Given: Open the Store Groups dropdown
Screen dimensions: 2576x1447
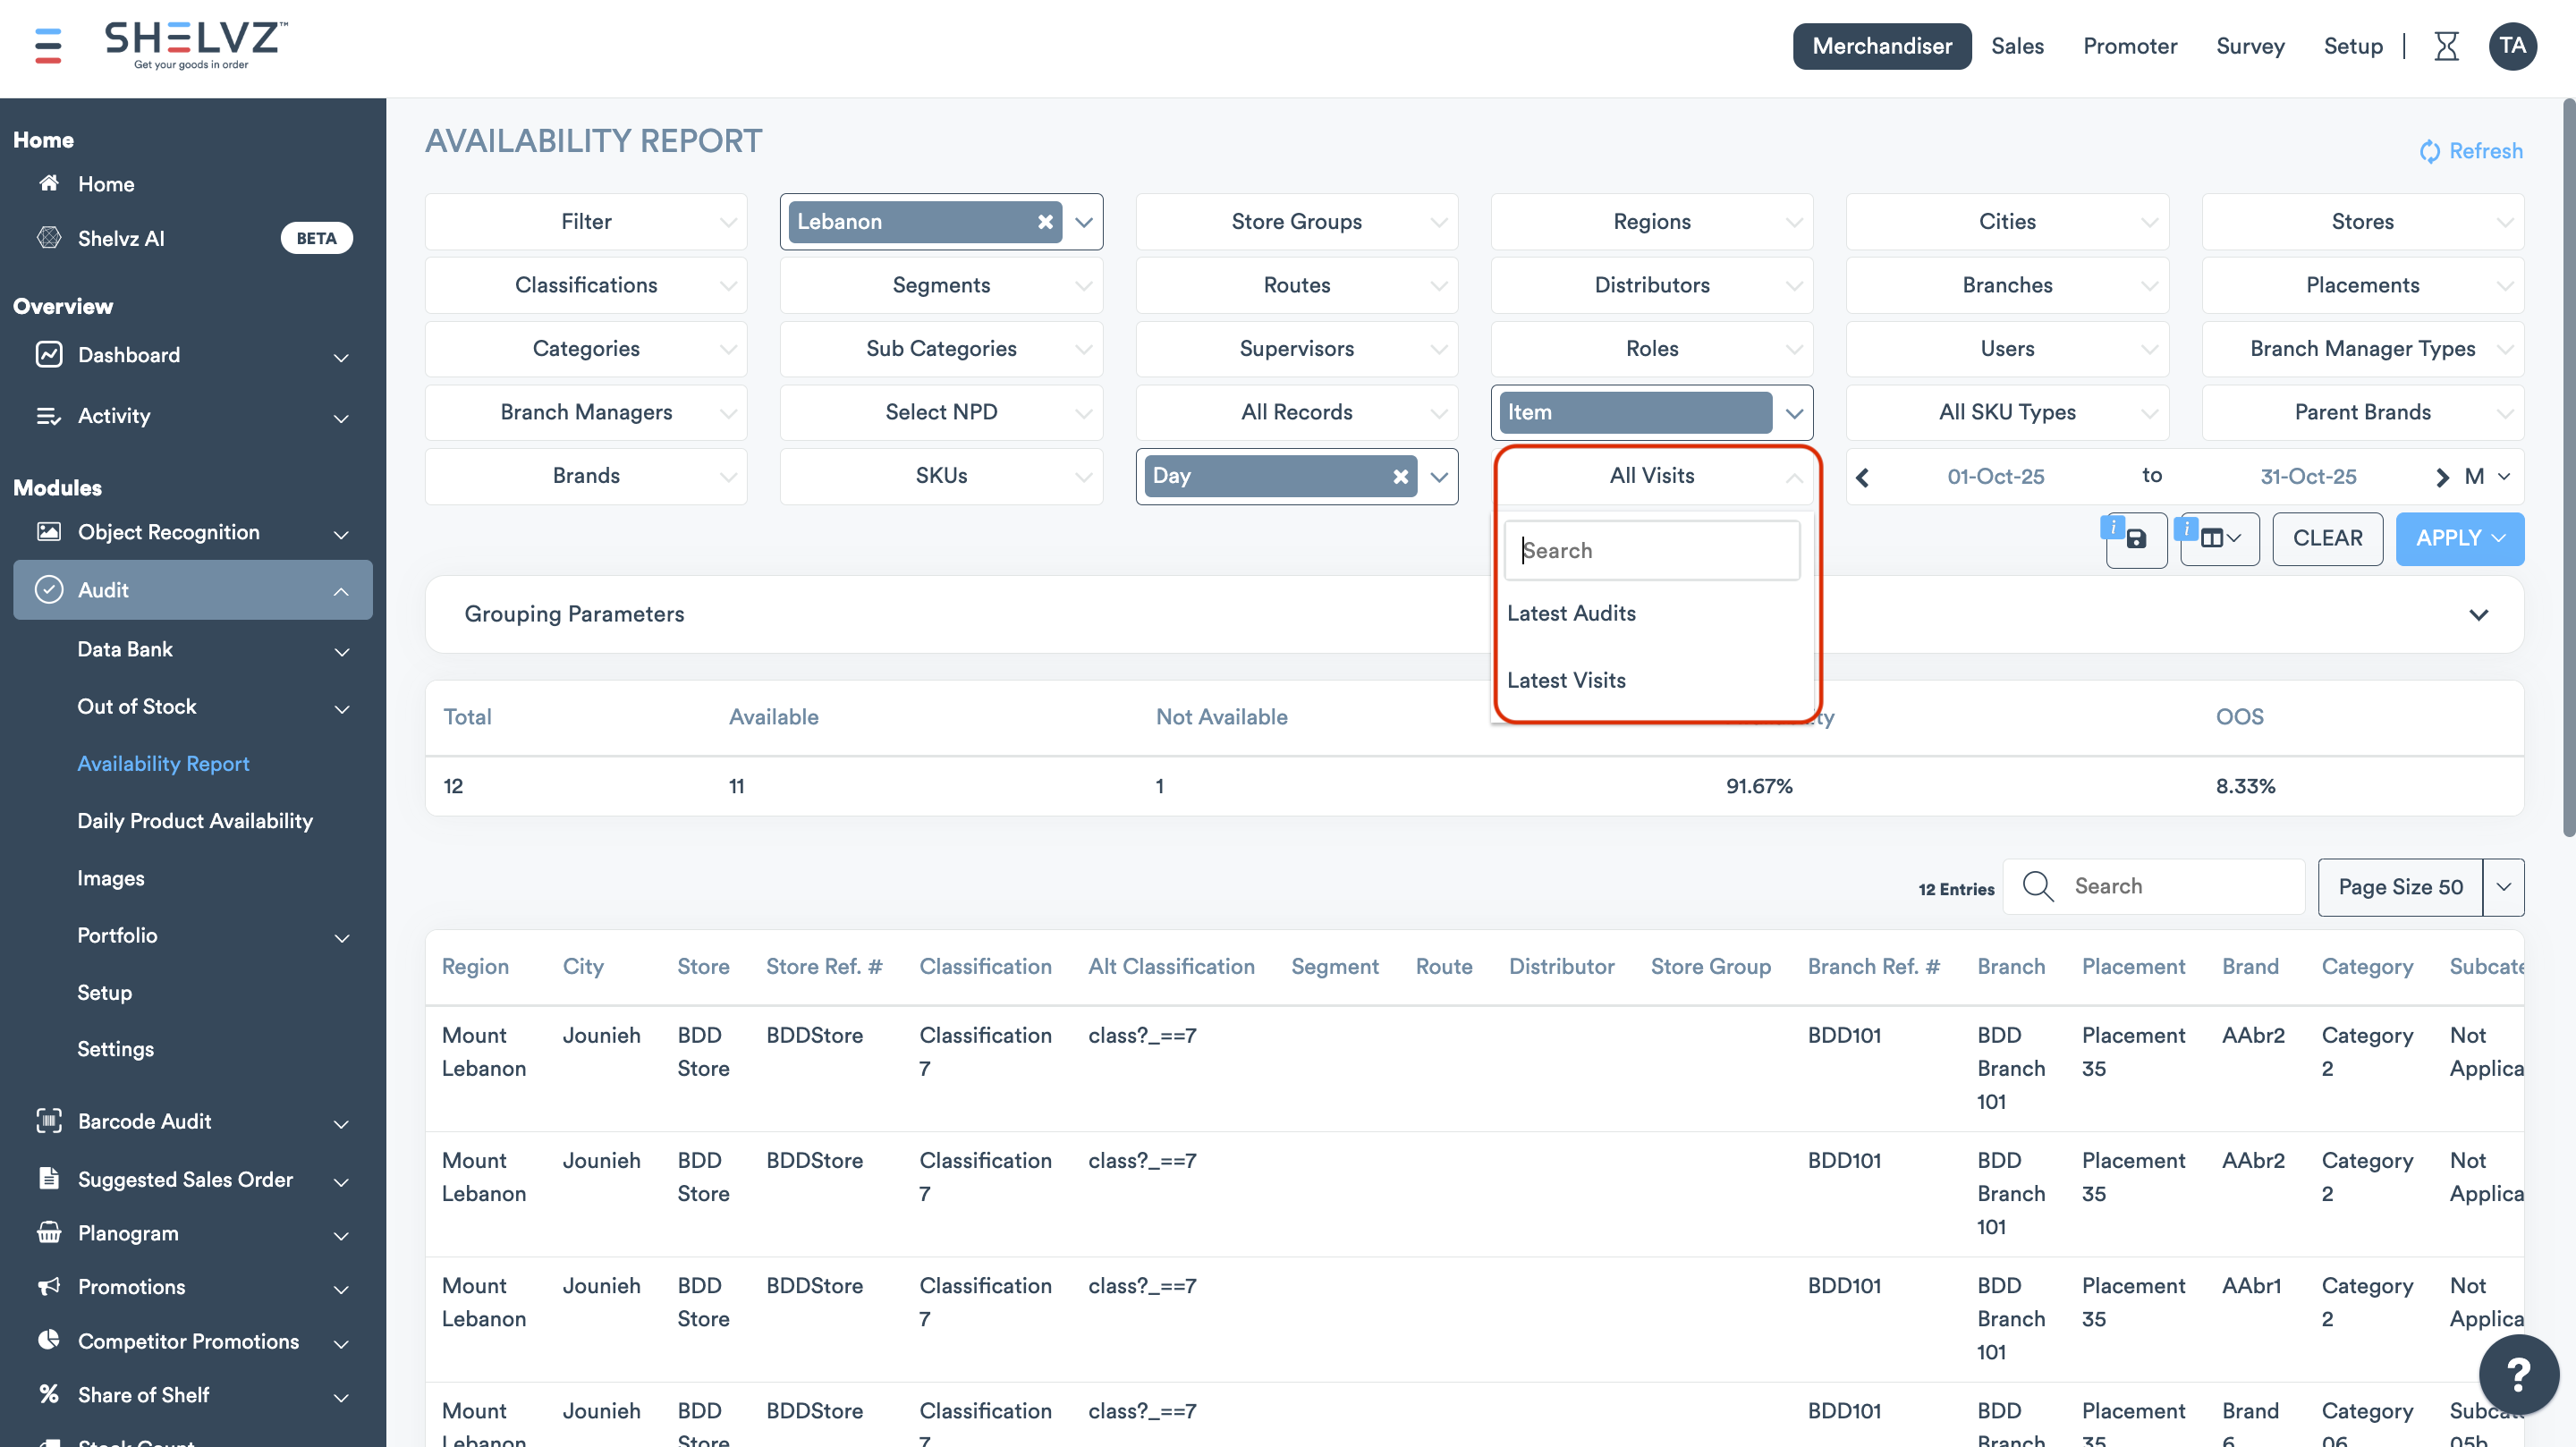Looking at the screenshot, I should [x=1296, y=222].
